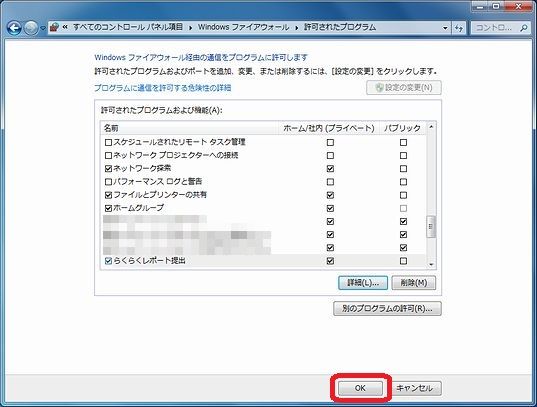
Task: Toggle スケジュールされたリモート タスク管理 checkbox
Action: point(108,142)
